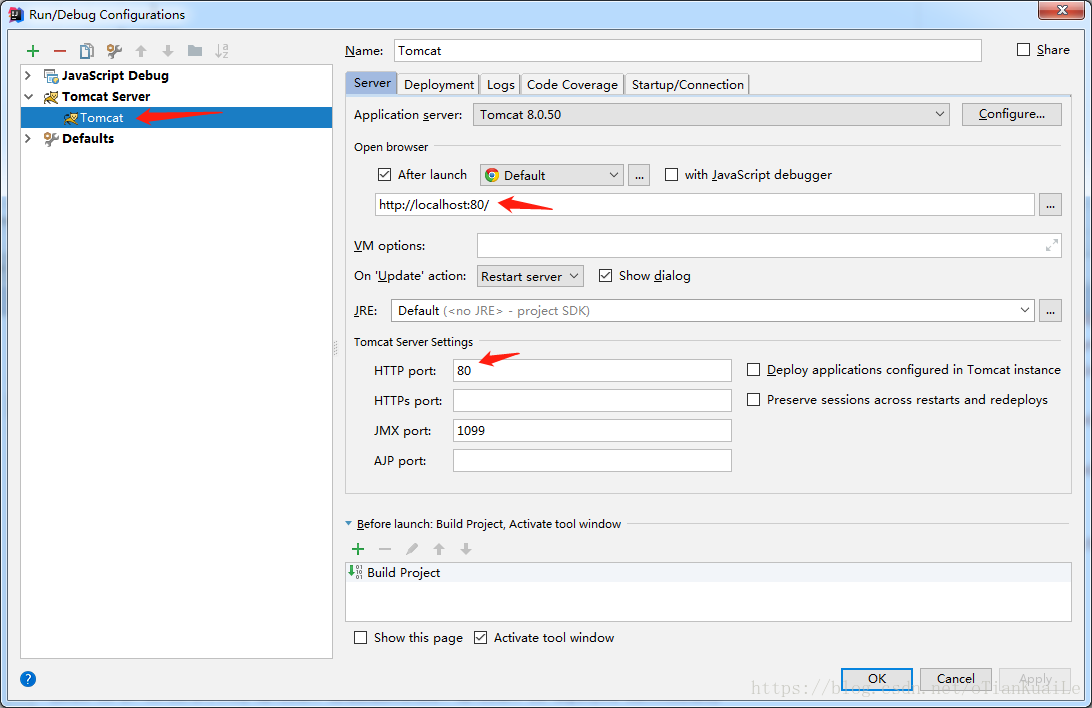Click the Name field containing Tomcat
The height and width of the screenshot is (708, 1092).
[687, 51]
